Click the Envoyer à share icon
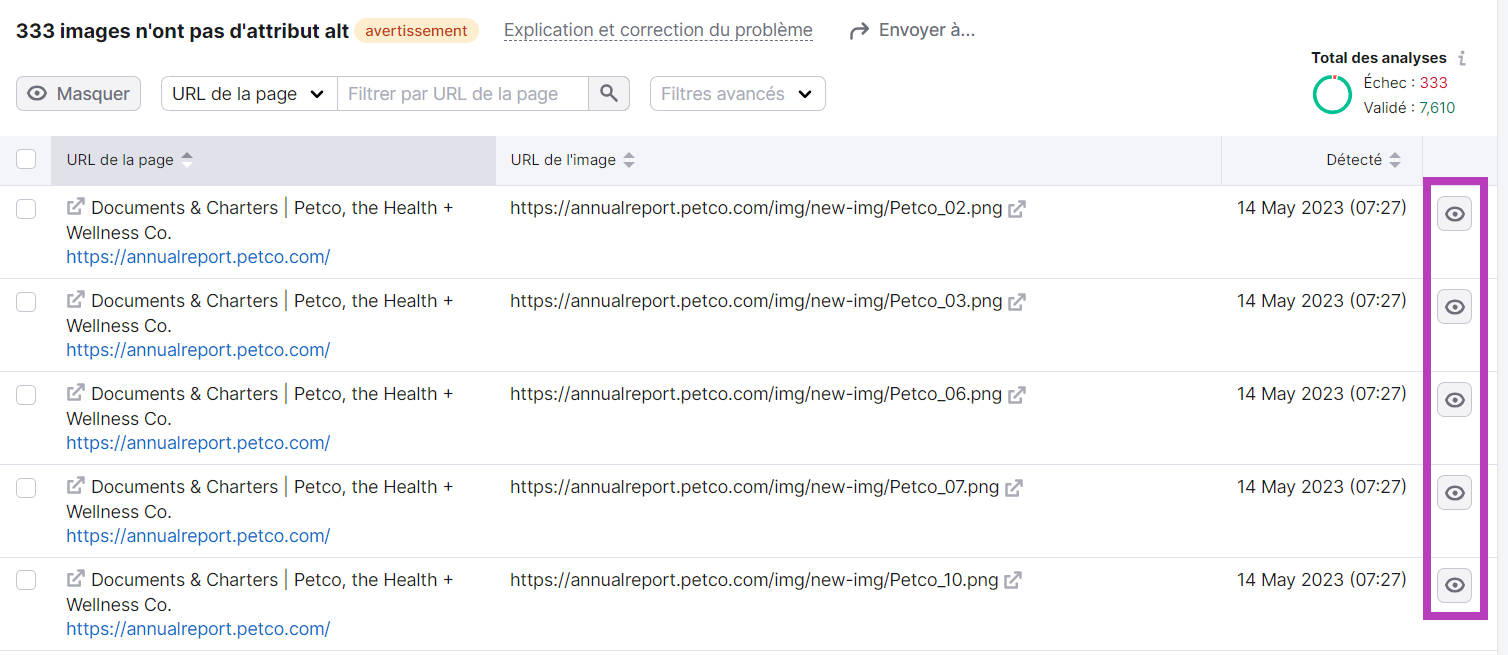Image resolution: width=1508 pixels, height=655 pixels. [x=859, y=30]
